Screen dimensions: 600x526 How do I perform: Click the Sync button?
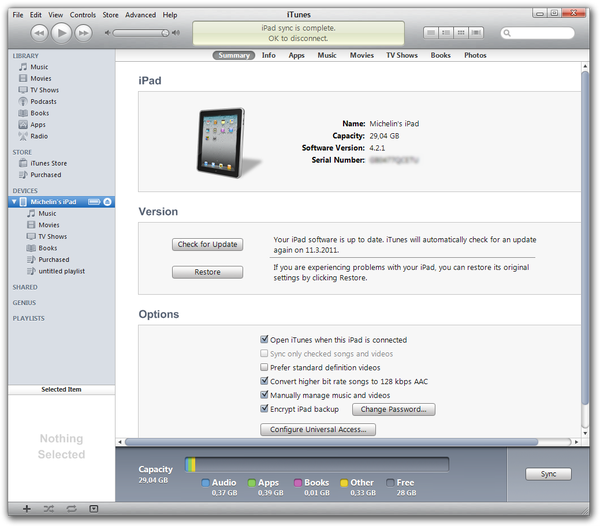548,474
